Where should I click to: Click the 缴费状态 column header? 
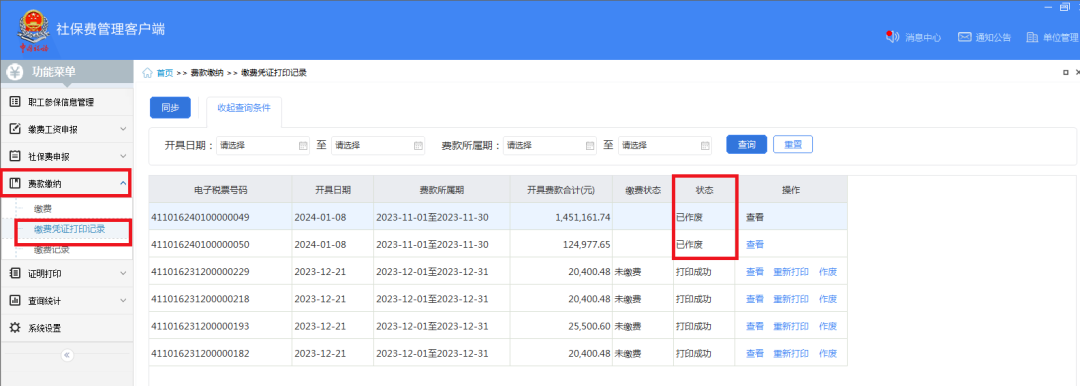click(643, 190)
